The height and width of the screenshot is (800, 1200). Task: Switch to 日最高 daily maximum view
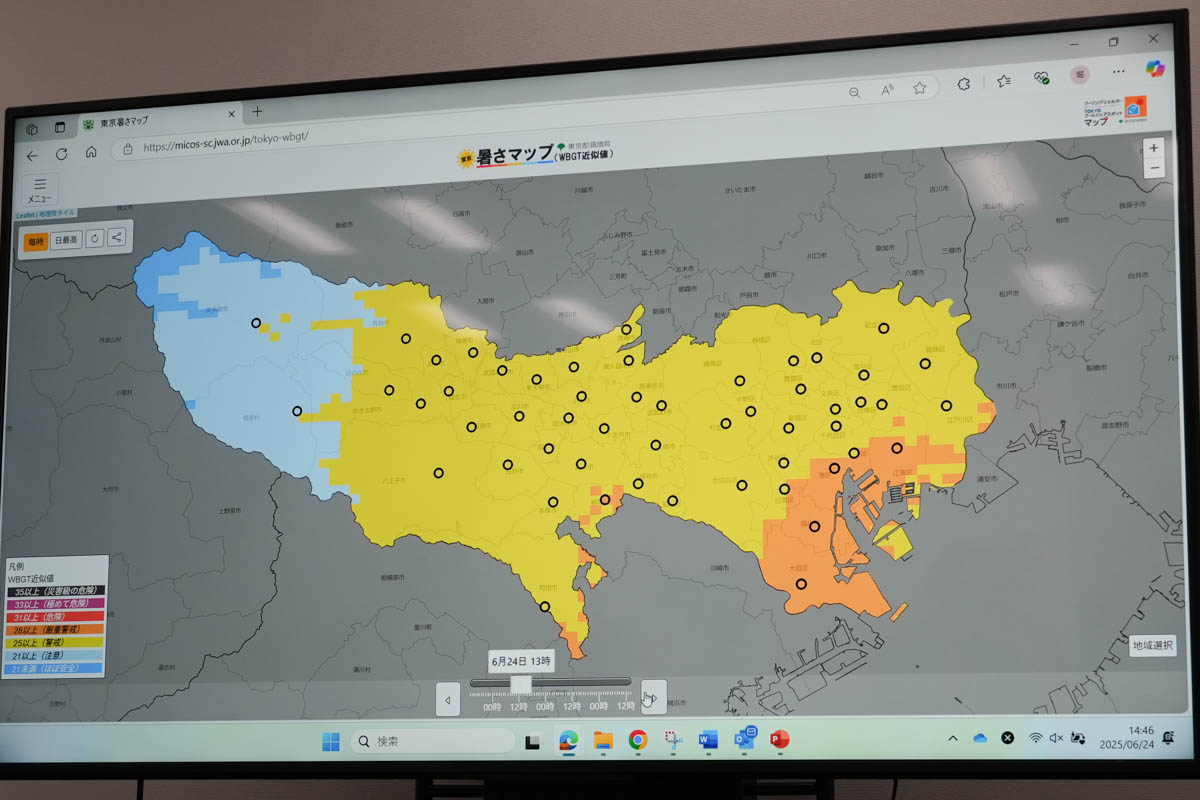[67, 240]
